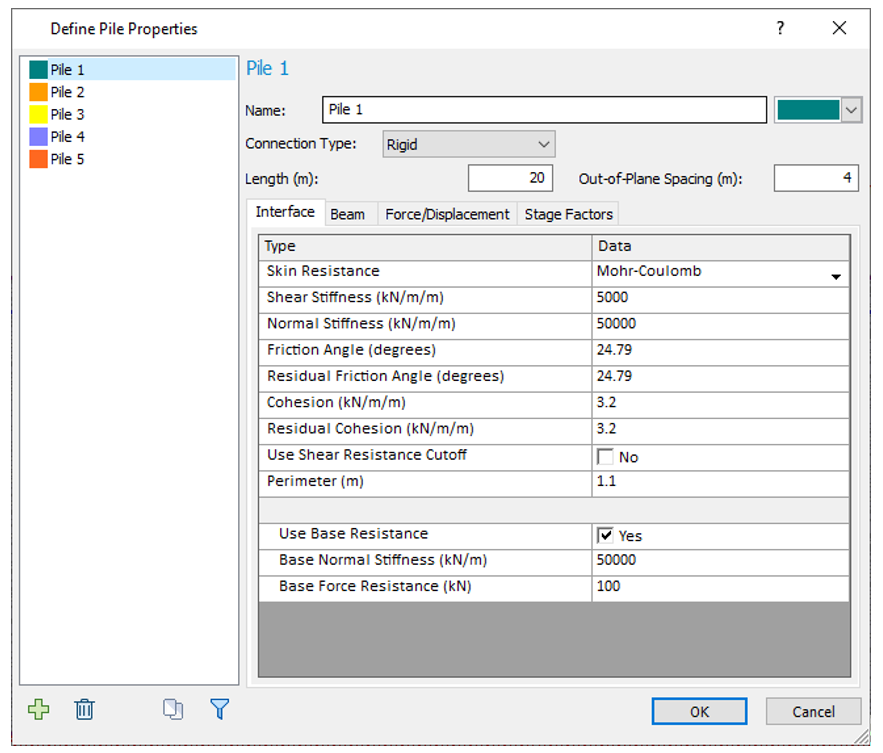The height and width of the screenshot is (753, 883).
Task: Click the Perimeter (m) value 1.1
Action: pos(720,482)
